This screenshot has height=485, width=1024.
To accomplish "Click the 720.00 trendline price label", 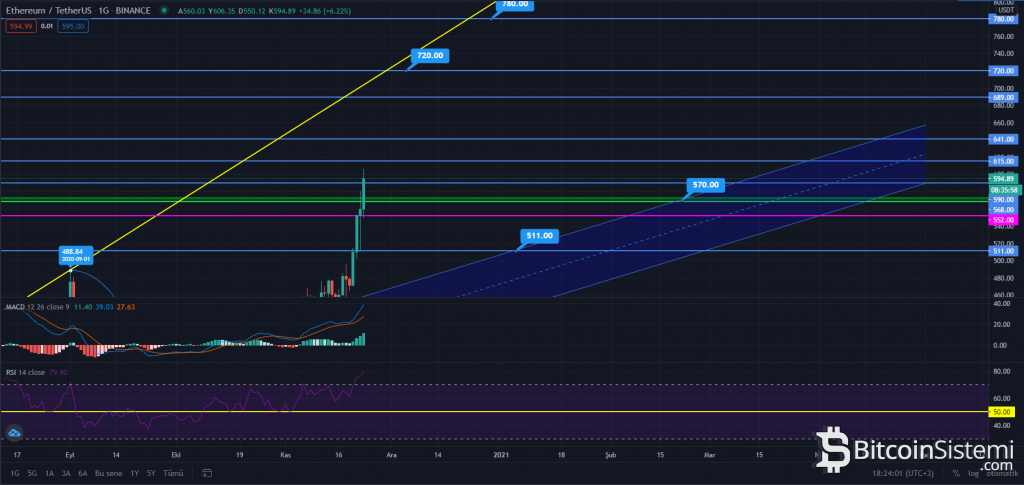I will (x=430, y=56).
